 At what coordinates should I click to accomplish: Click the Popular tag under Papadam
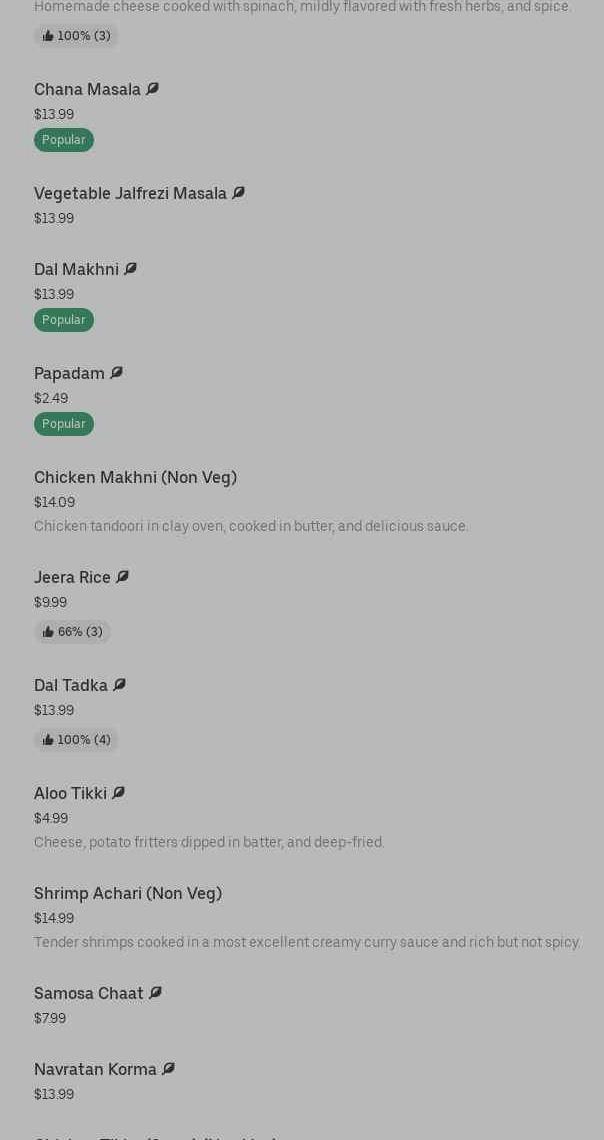pos(64,424)
